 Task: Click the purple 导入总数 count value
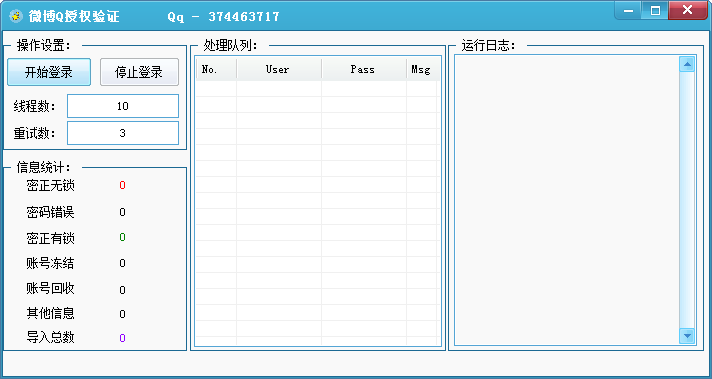click(122, 338)
